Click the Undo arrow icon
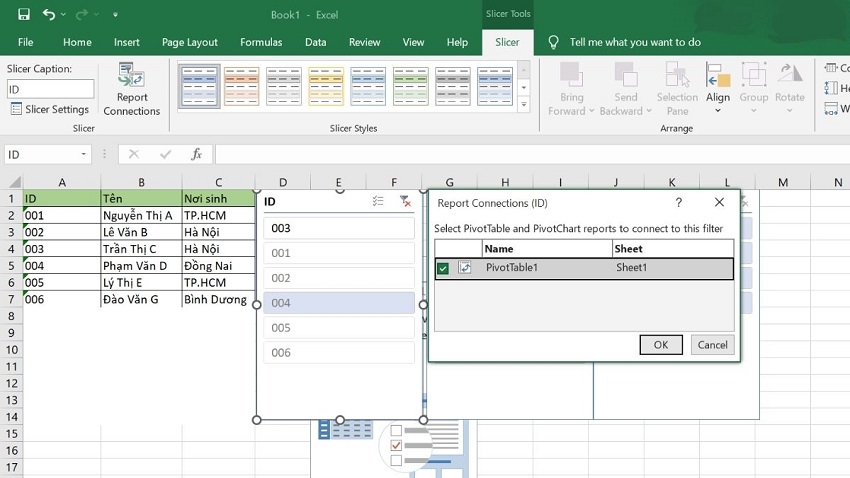 pyautogui.click(x=50, y=15)
